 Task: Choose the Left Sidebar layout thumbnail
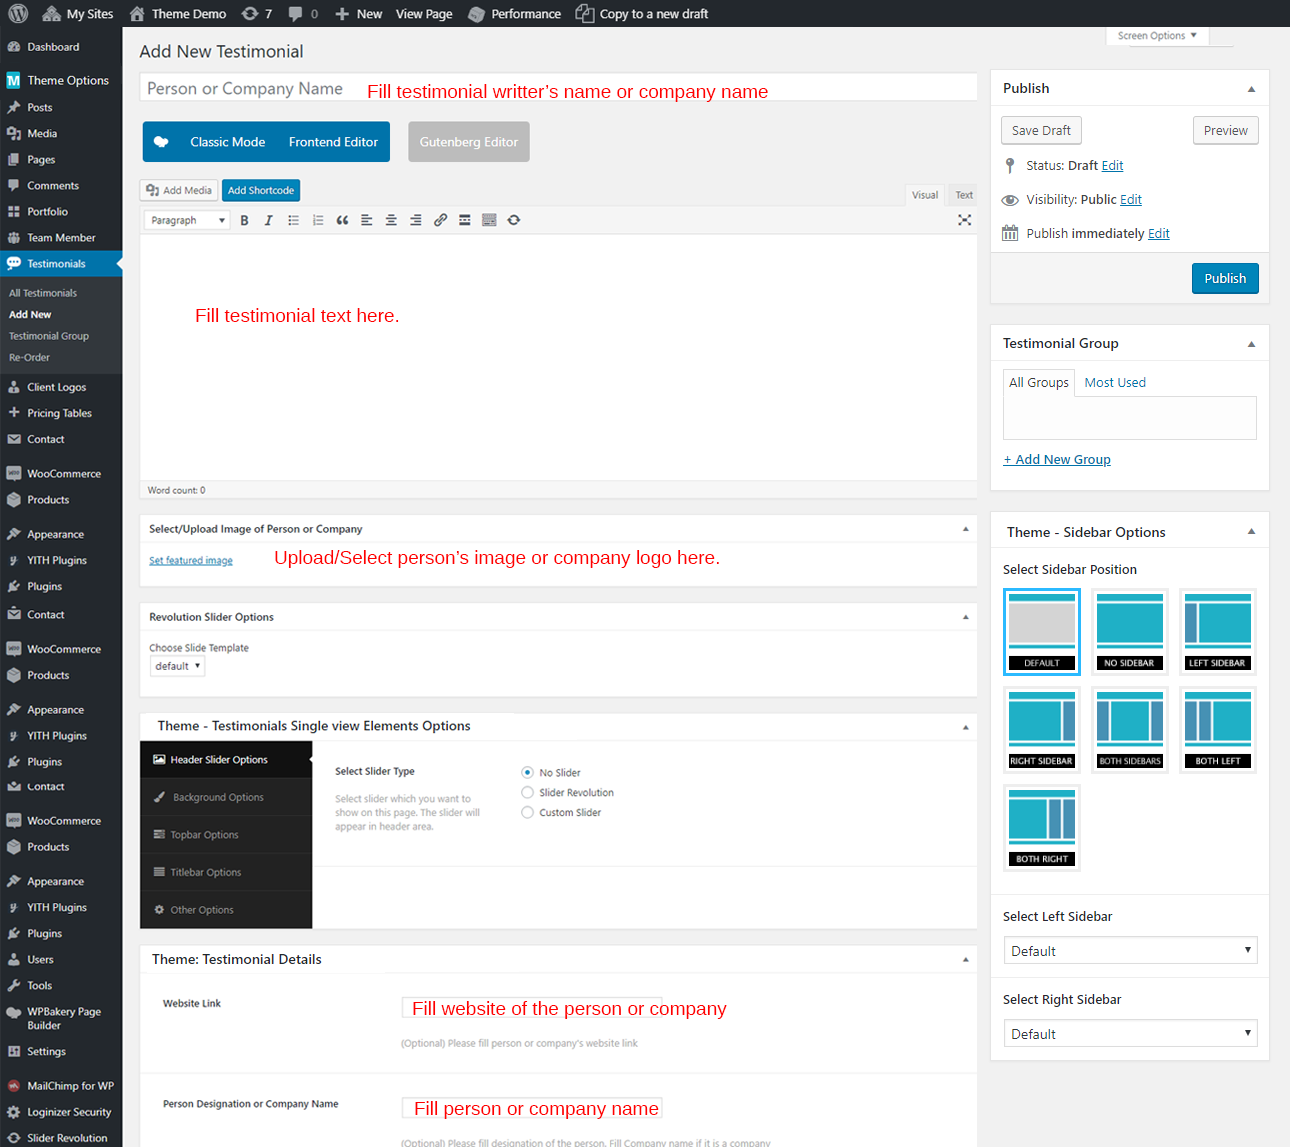[x=1217, y=631]
